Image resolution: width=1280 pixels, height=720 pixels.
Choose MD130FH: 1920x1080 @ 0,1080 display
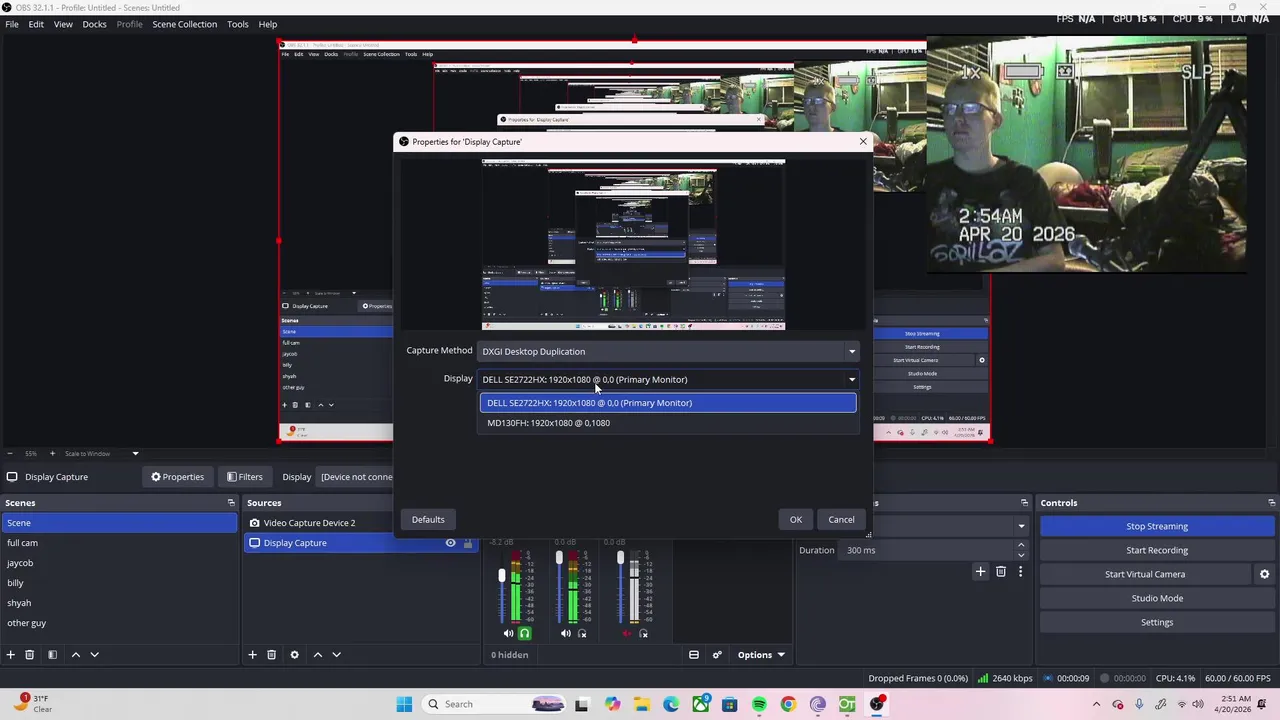click(668, 423)
